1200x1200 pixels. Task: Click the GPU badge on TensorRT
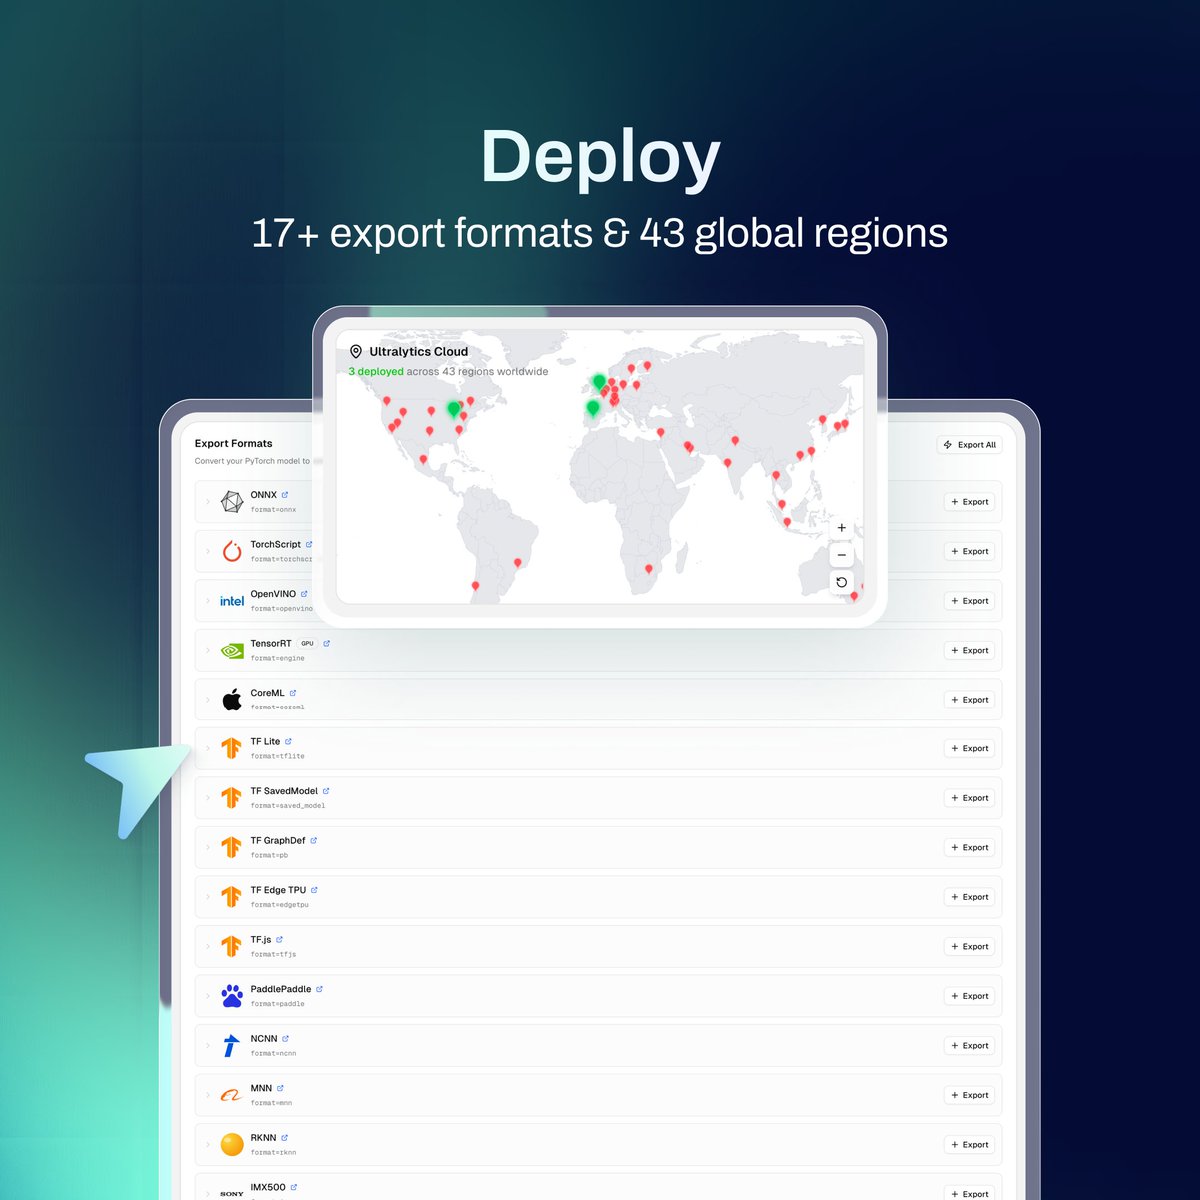307,643
